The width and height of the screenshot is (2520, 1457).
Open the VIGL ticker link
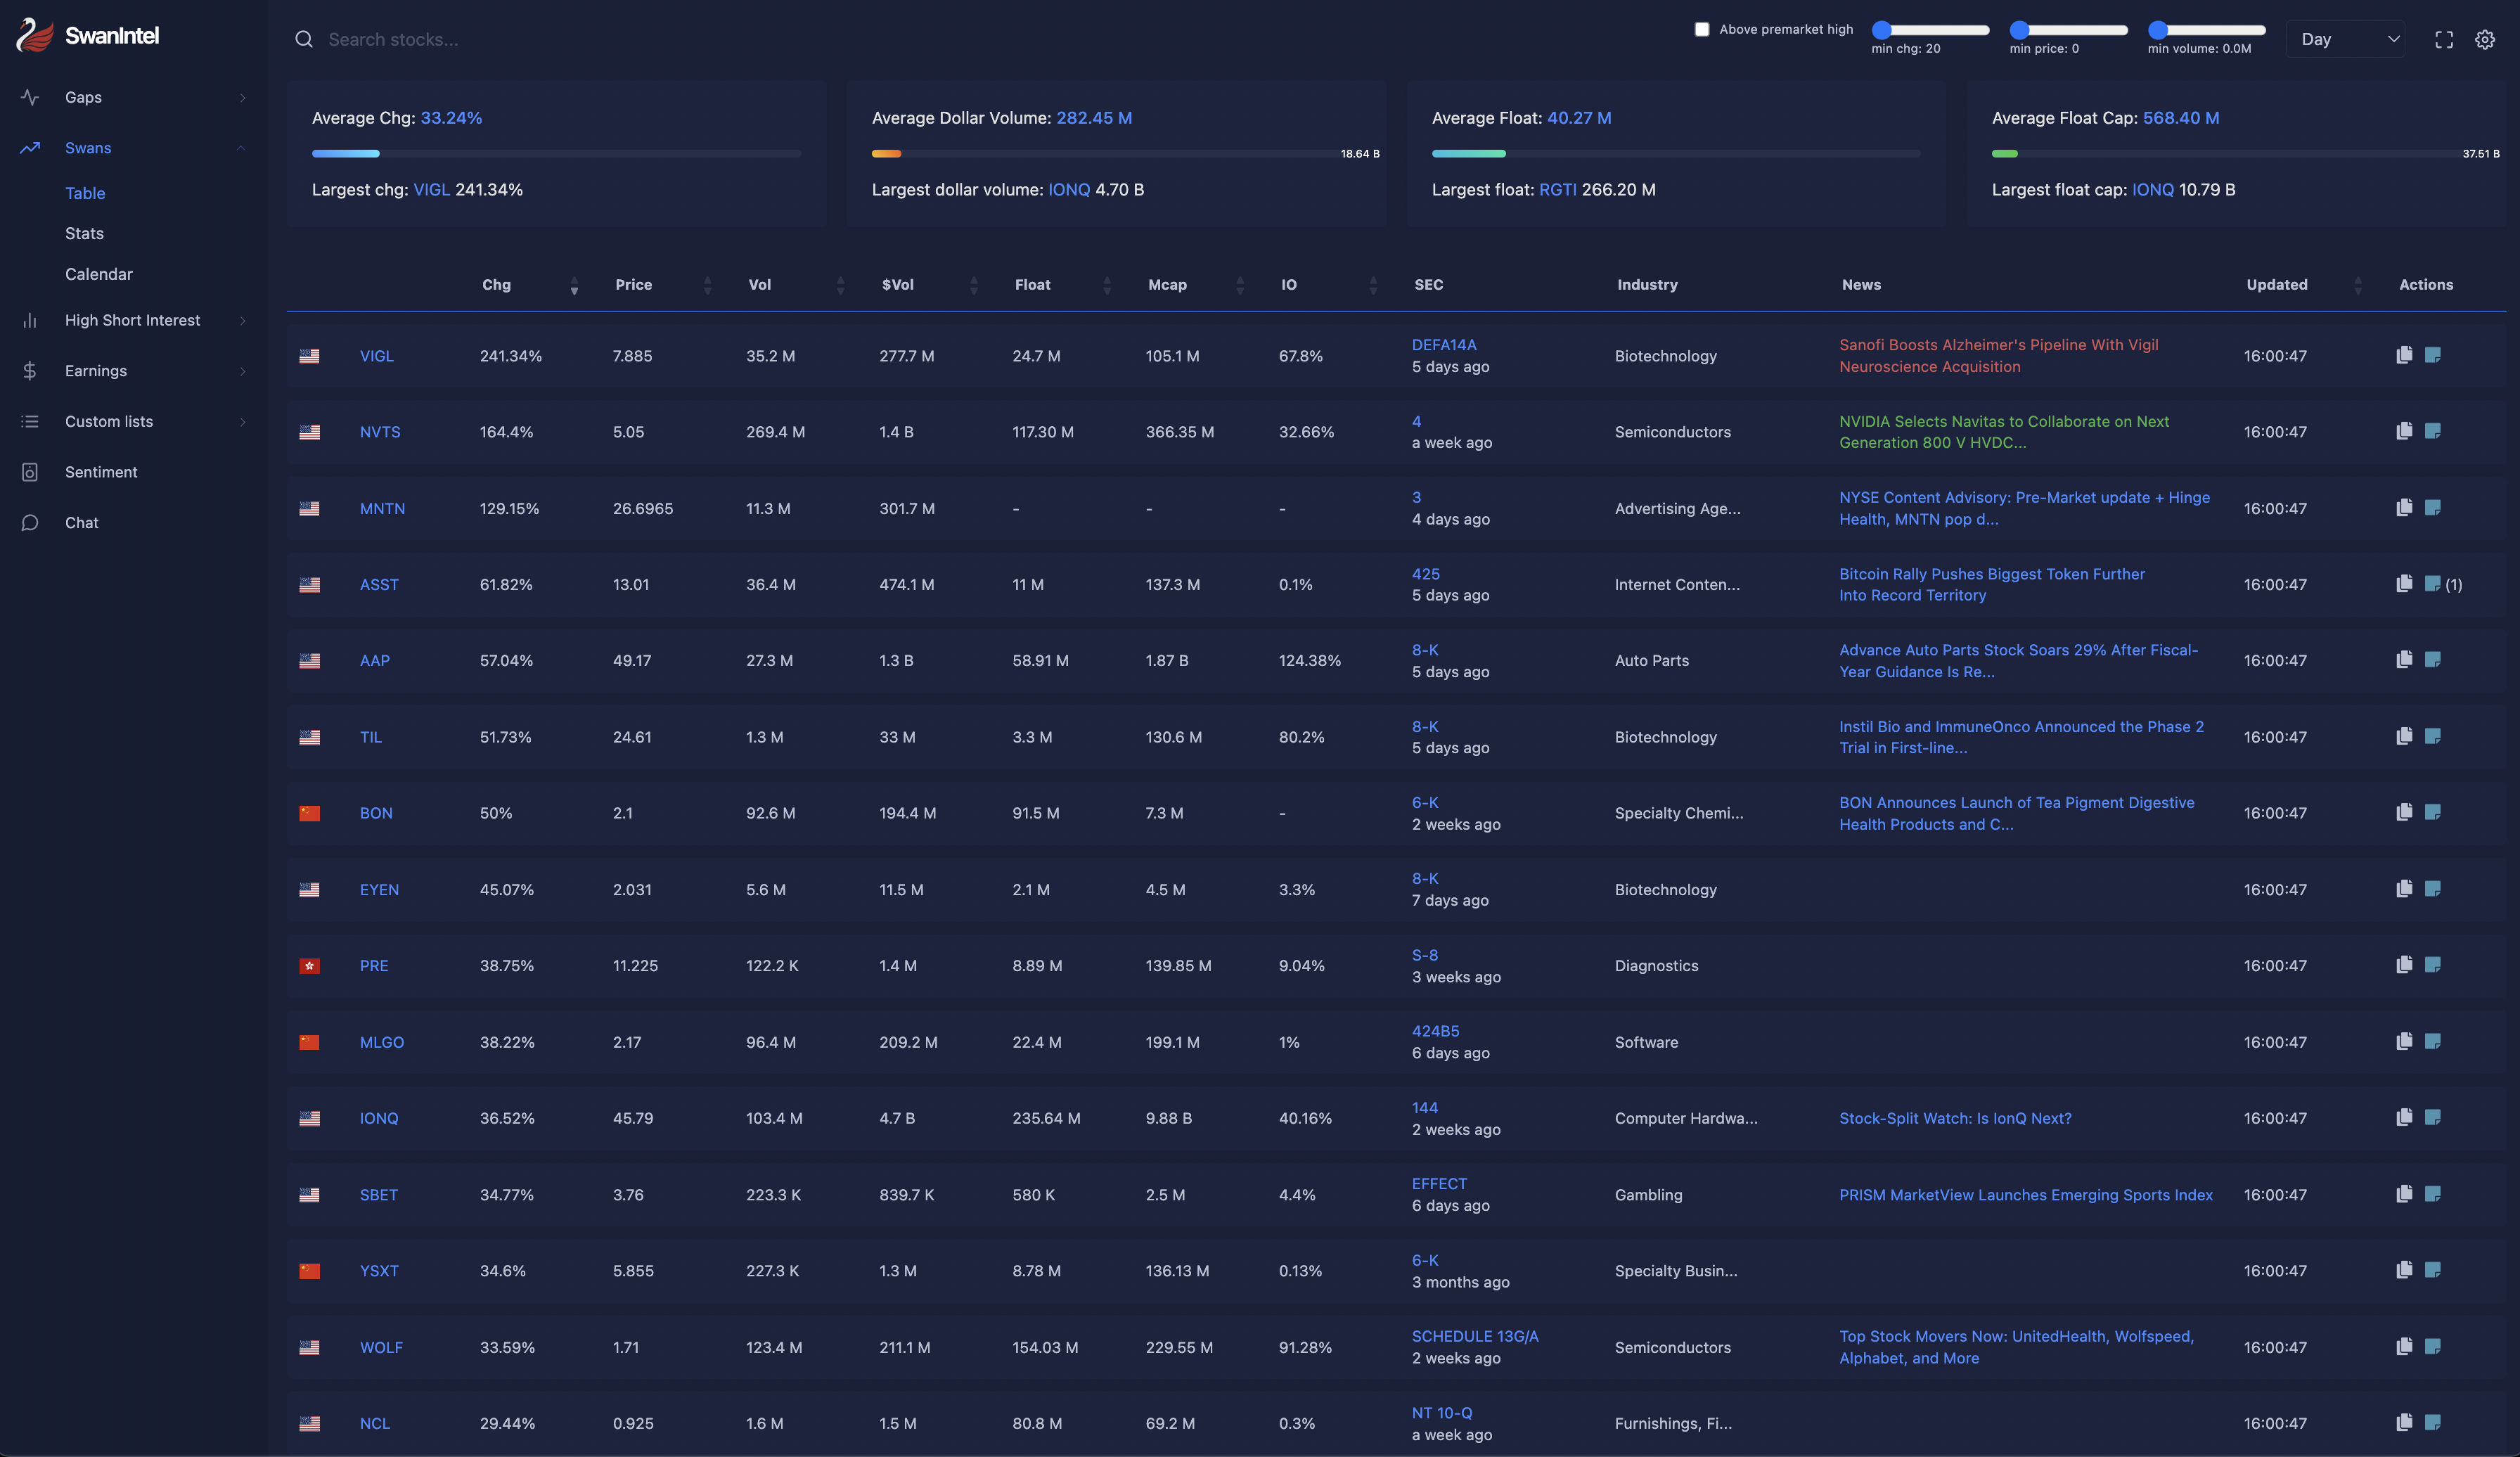click(x=377, y=356)
